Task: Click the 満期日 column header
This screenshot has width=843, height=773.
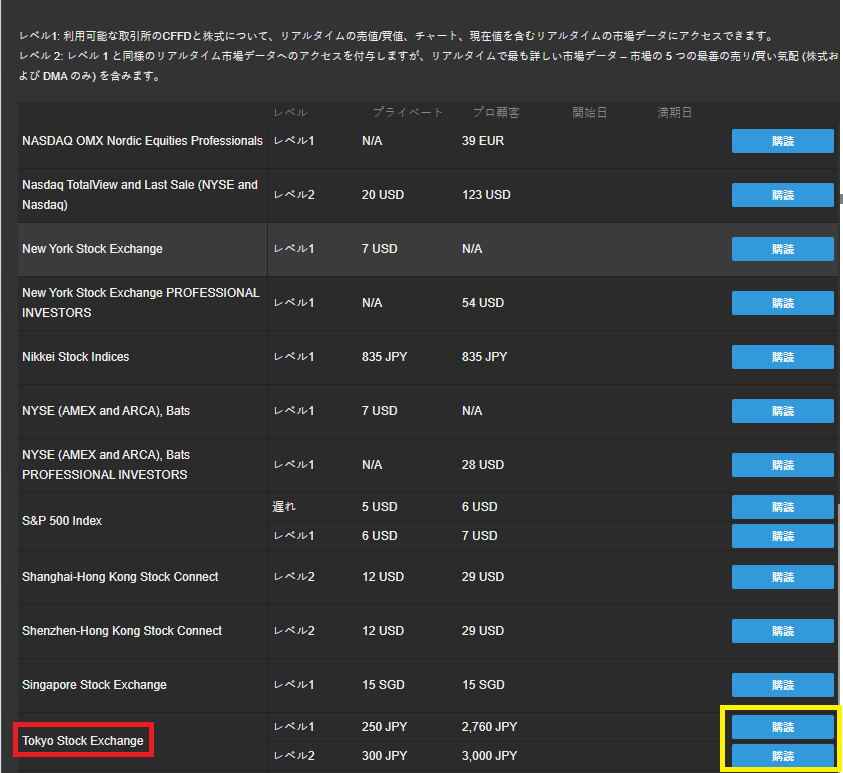Action: pos(674,112)
